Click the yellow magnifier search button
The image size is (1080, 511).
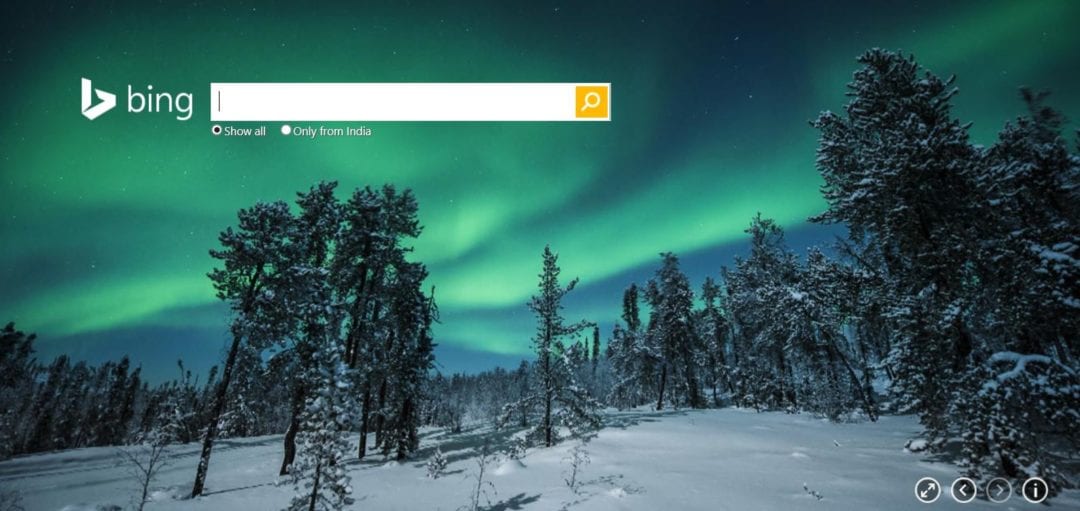pyautogui.click(x=592, y=102)
